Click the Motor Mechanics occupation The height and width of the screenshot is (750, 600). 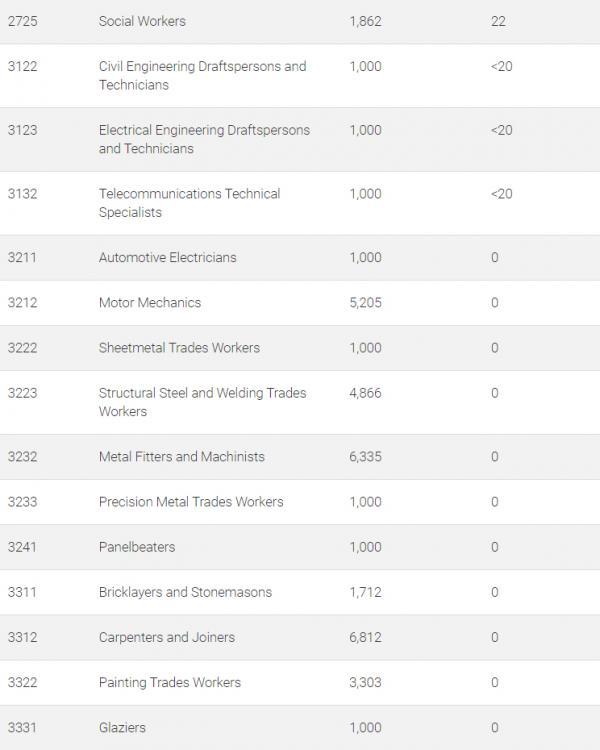click(150, 302)
